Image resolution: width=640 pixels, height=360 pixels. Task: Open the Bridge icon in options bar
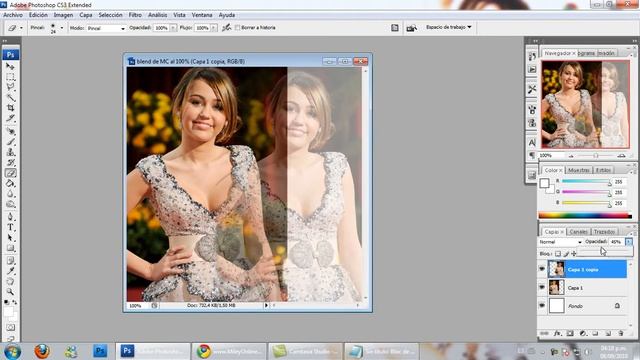(x=411, y=28)
